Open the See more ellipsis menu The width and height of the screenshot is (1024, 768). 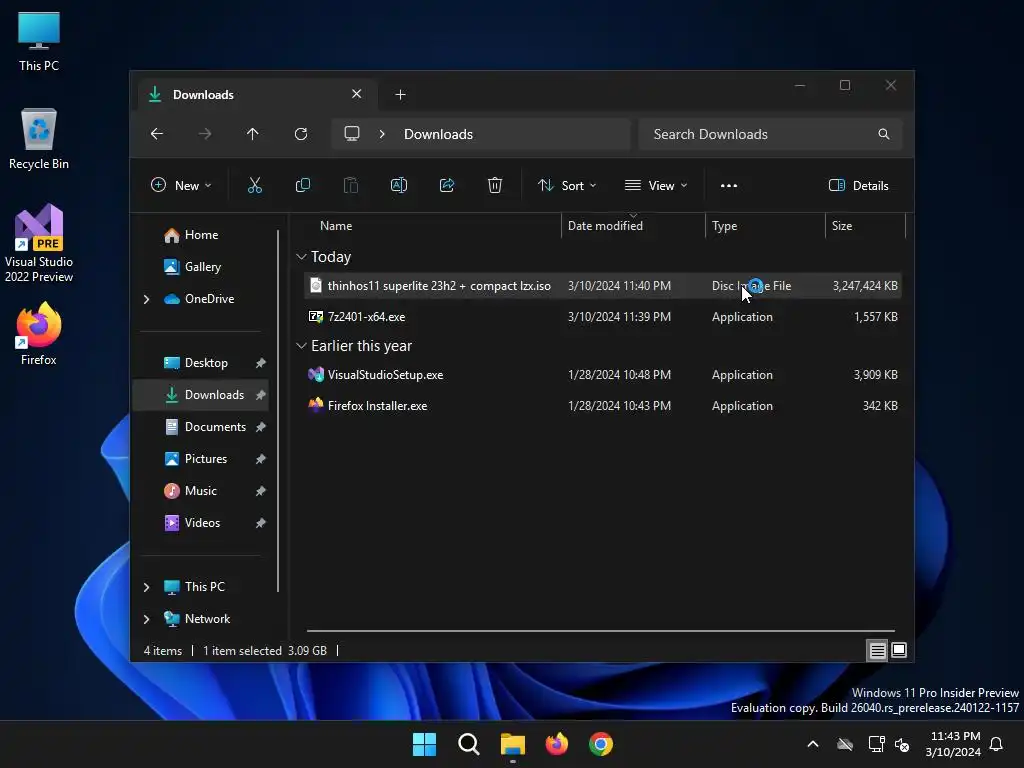click(729, 185)
